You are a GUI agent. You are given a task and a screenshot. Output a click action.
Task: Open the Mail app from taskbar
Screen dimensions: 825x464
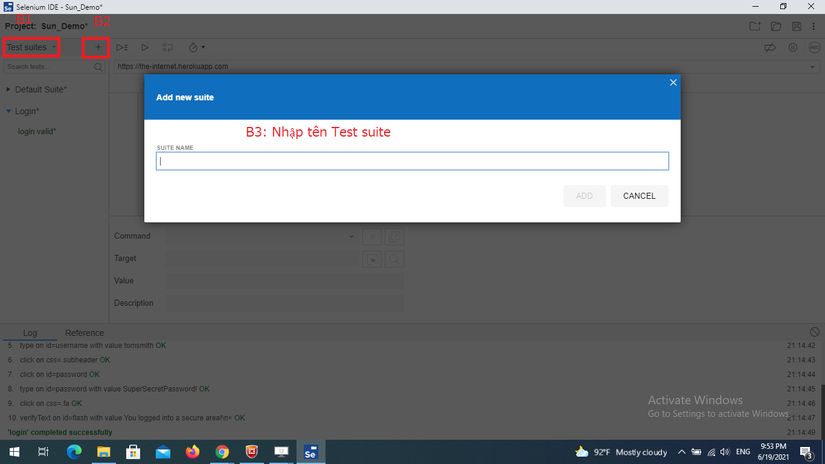pyautogui.click(x=163, y=452)
